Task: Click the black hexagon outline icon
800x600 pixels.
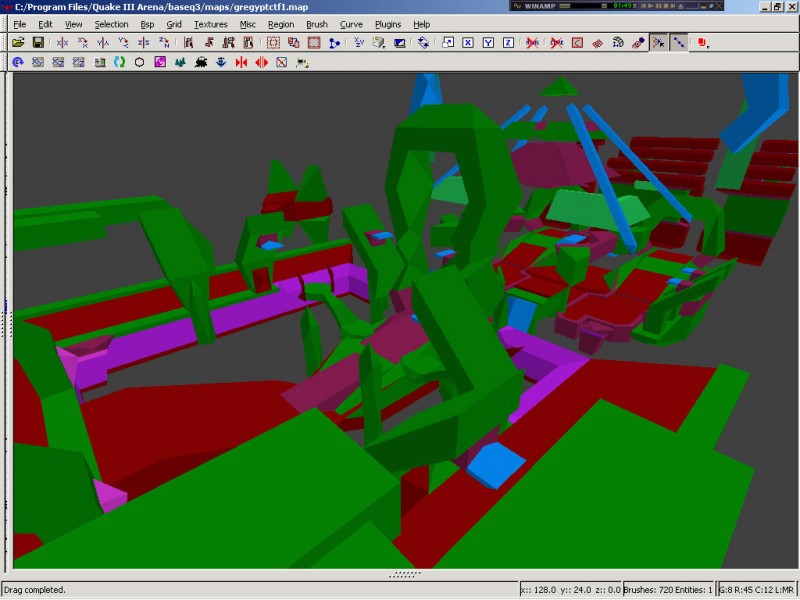Action: click(x=139, y=62)
